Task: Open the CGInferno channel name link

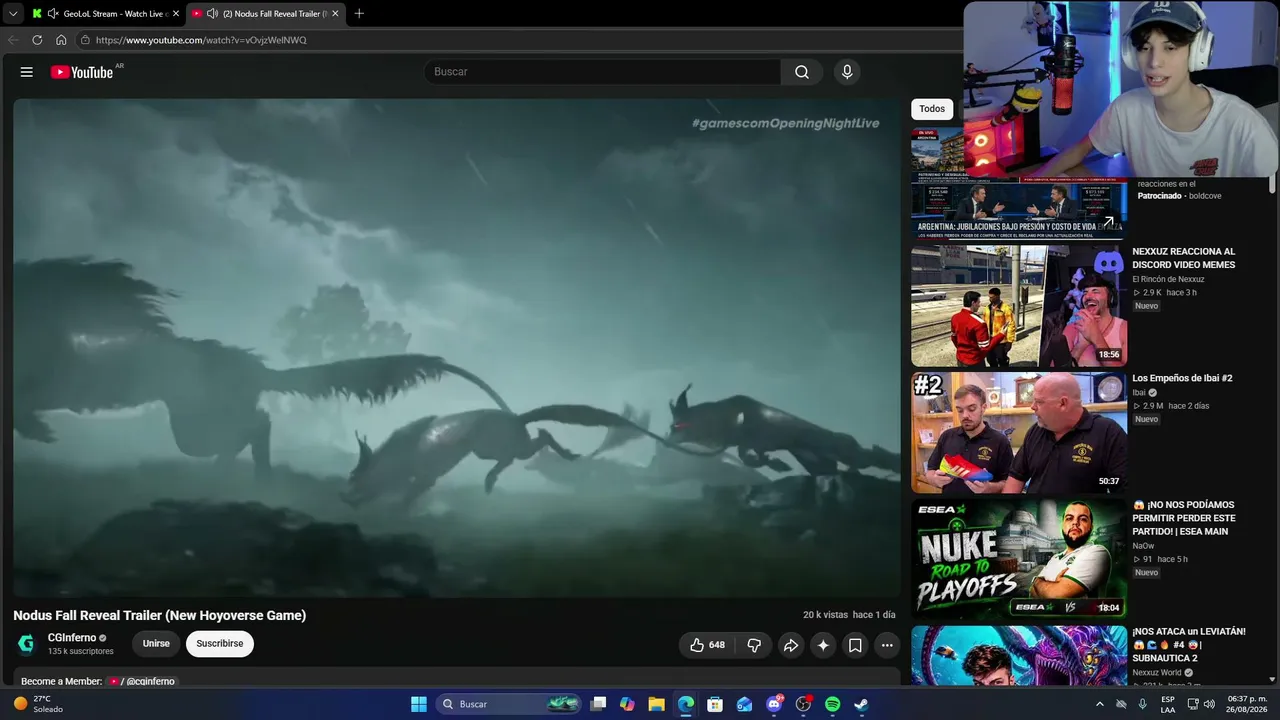Action: [x=72, y=638]
